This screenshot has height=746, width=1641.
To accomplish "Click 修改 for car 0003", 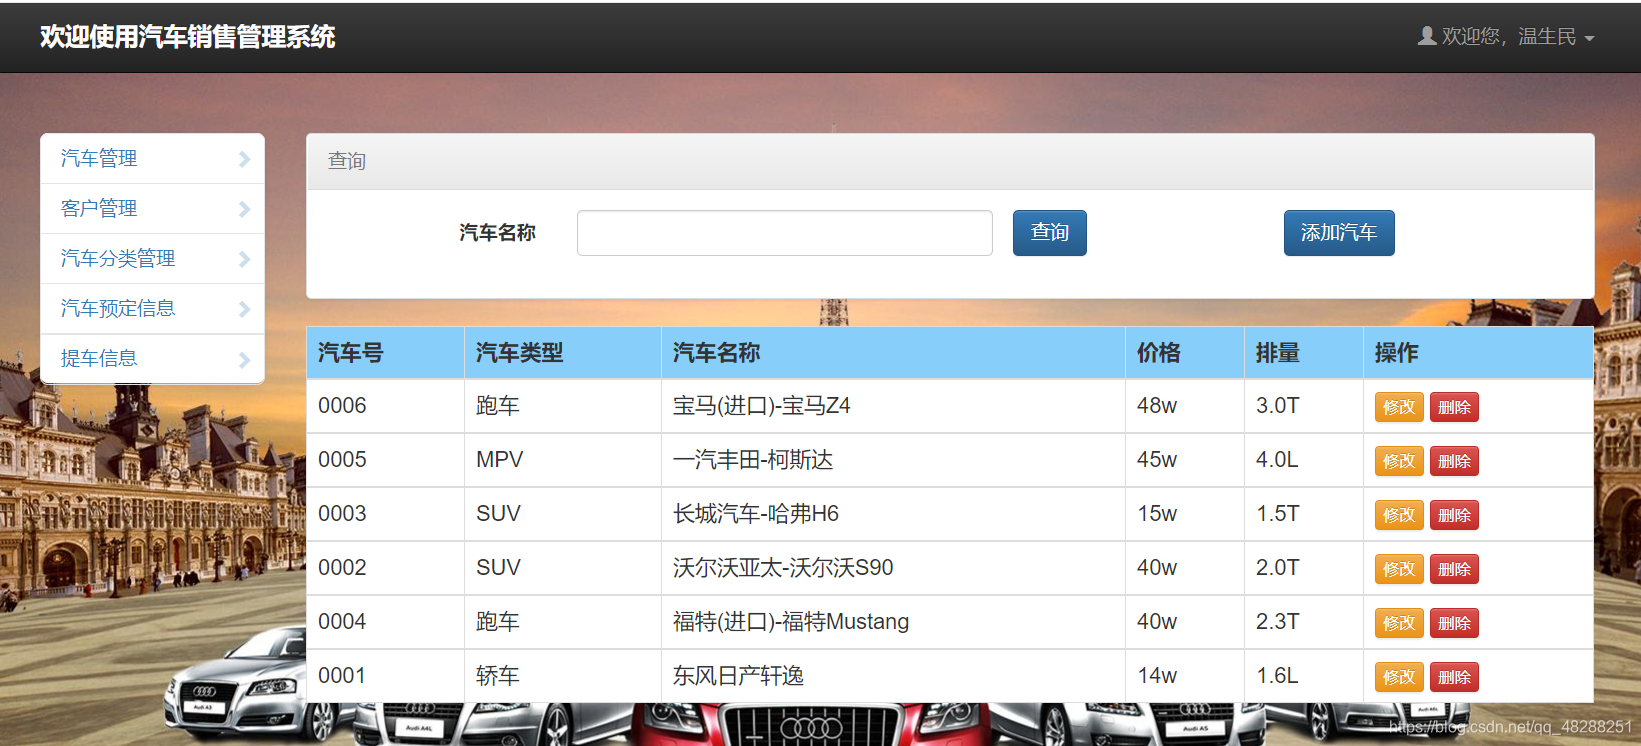I will [x=1399, y=515].
